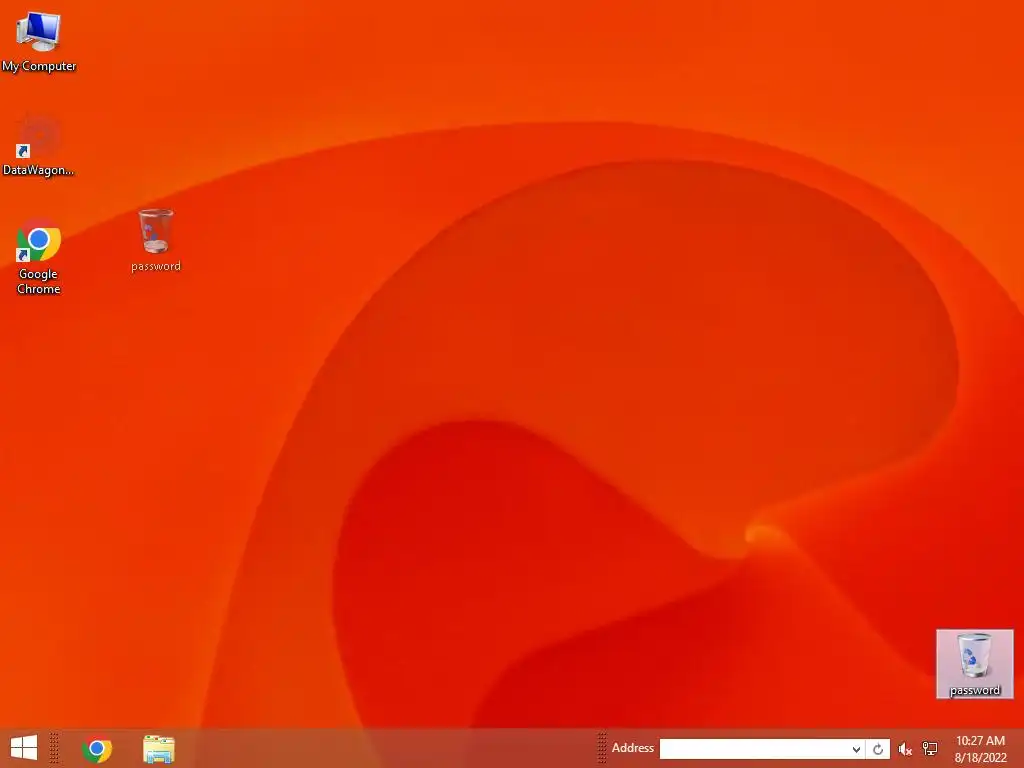The width and height of the screenshot is (1024, 768).
Task: Click the grip handle before Address toolbar
Action: tap(601, 748)
